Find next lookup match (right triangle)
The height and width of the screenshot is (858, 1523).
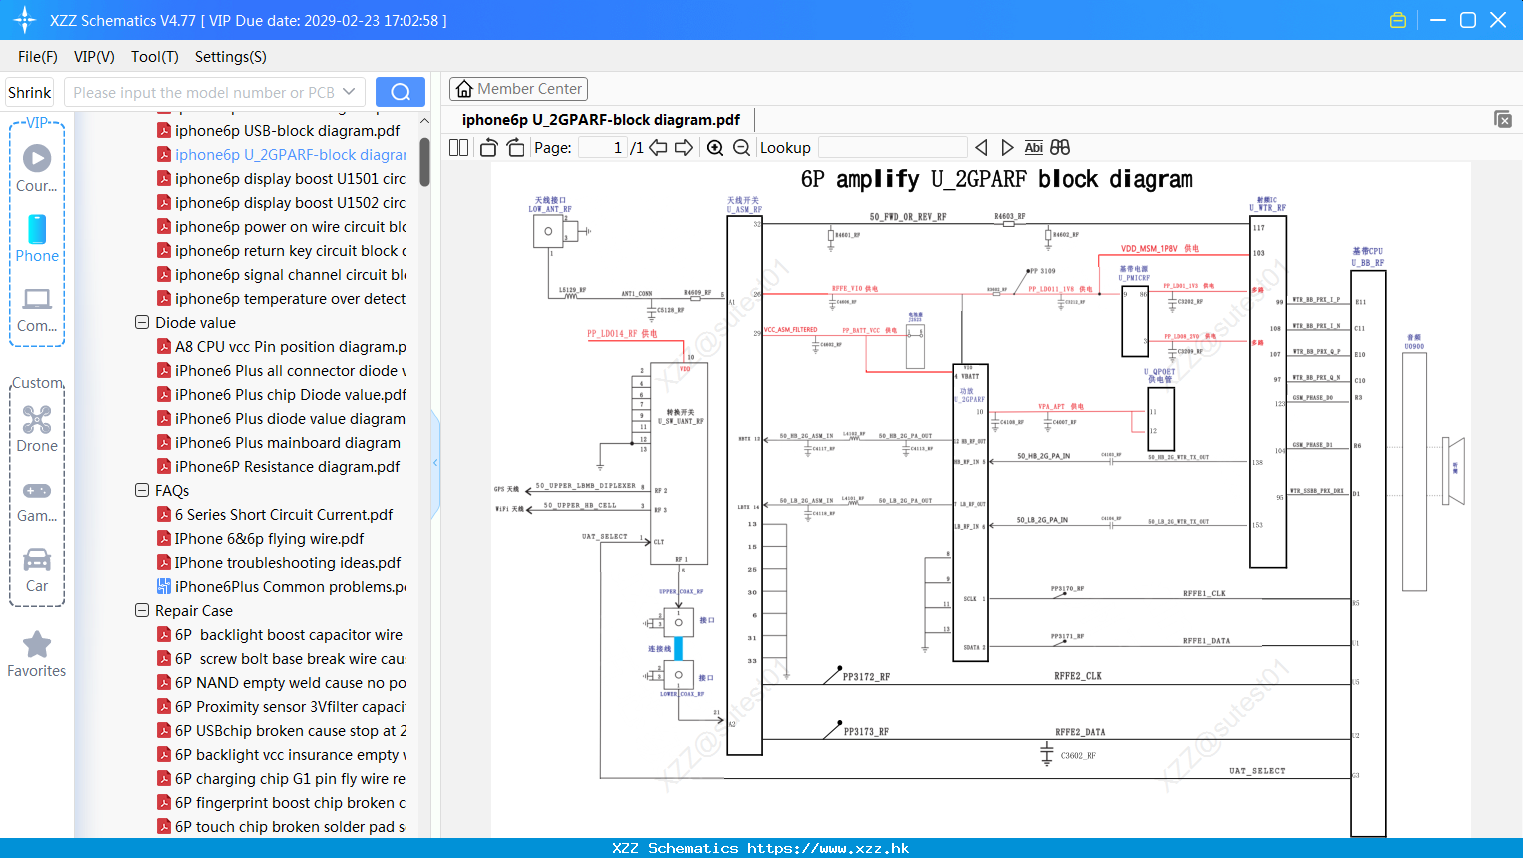1007,147
